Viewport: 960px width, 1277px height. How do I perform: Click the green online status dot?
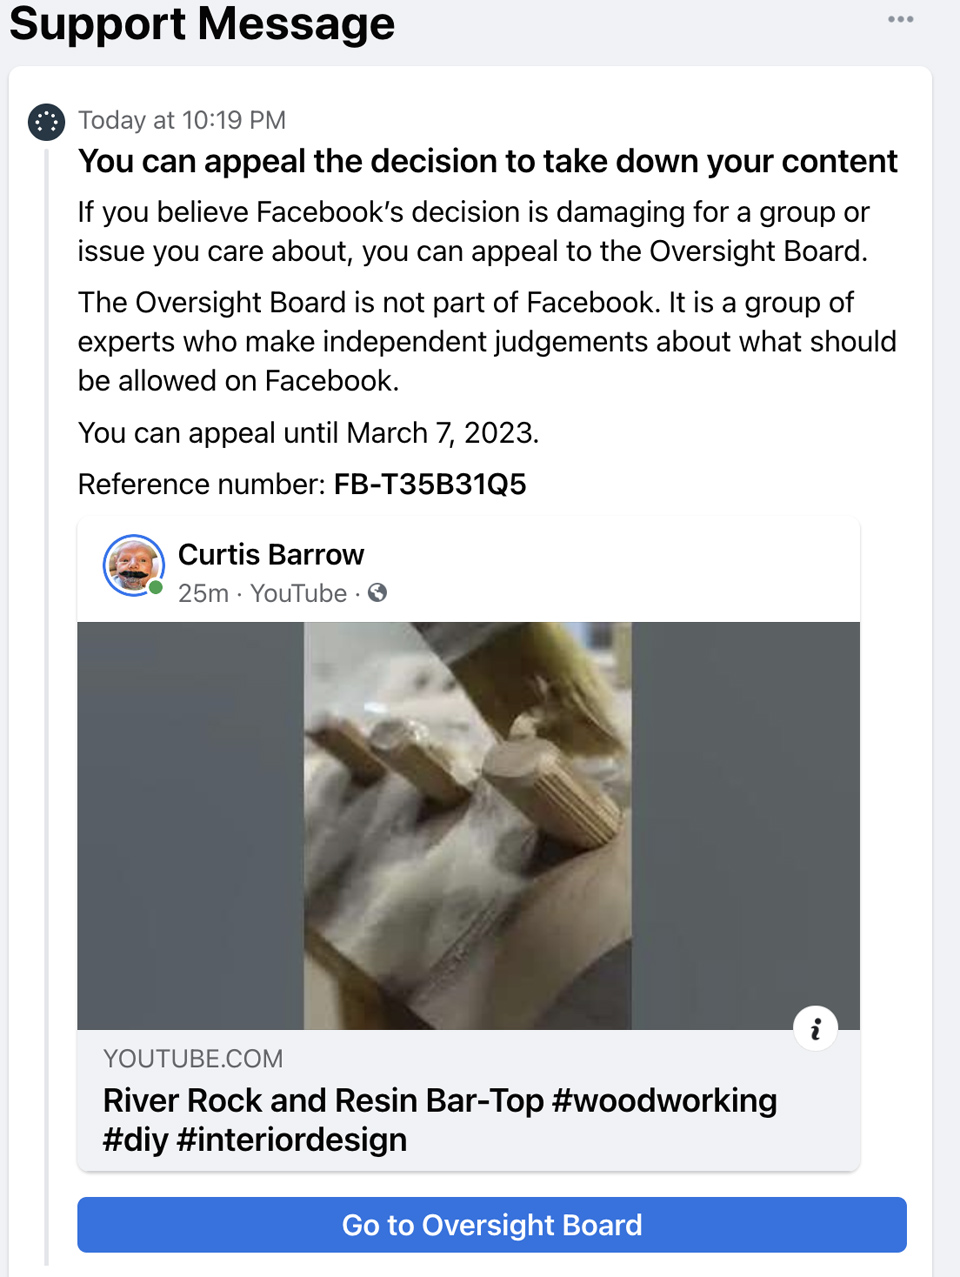click(x=156, y=588)
